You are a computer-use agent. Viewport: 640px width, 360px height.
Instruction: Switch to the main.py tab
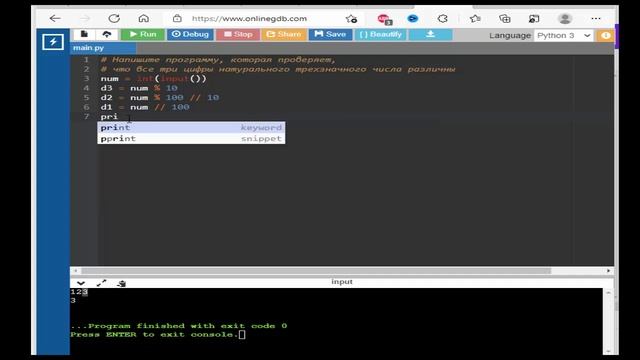[x=103, y=48]
